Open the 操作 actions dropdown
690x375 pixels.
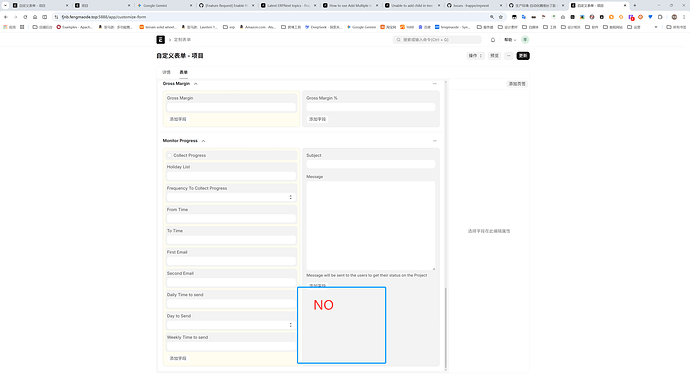[x=475, y=55]
